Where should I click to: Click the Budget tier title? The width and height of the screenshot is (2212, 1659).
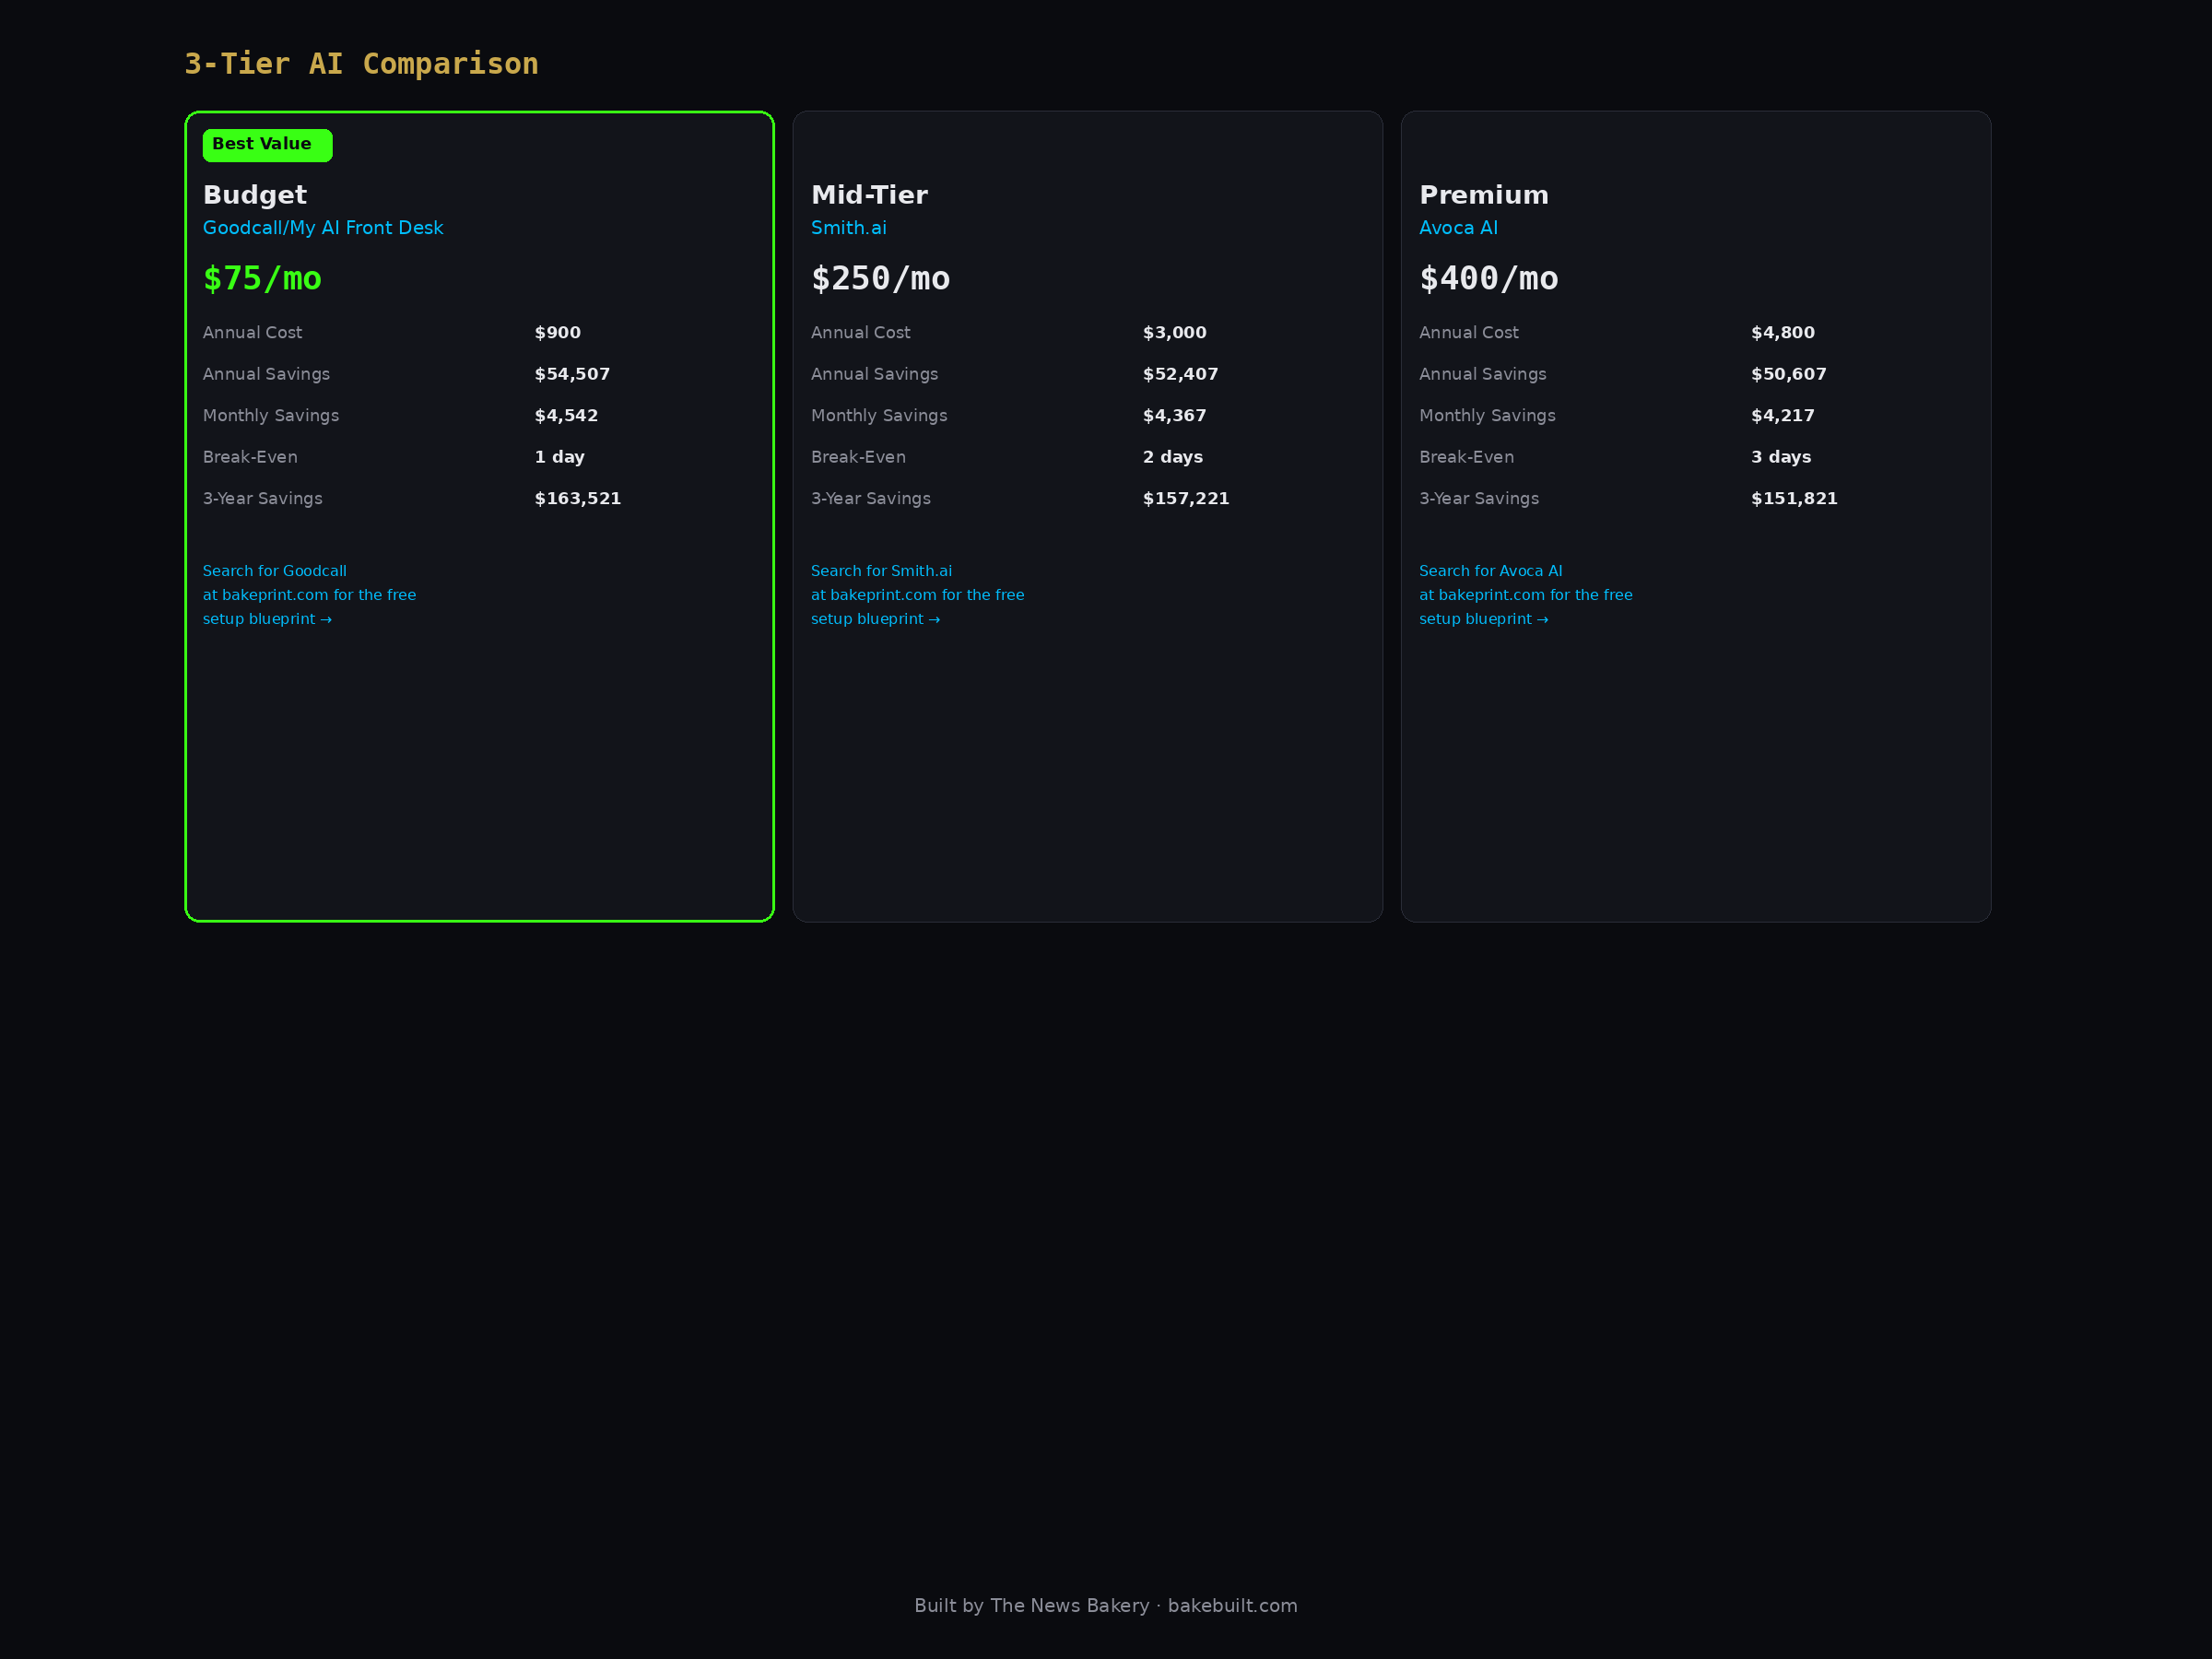tap(255, 195)
